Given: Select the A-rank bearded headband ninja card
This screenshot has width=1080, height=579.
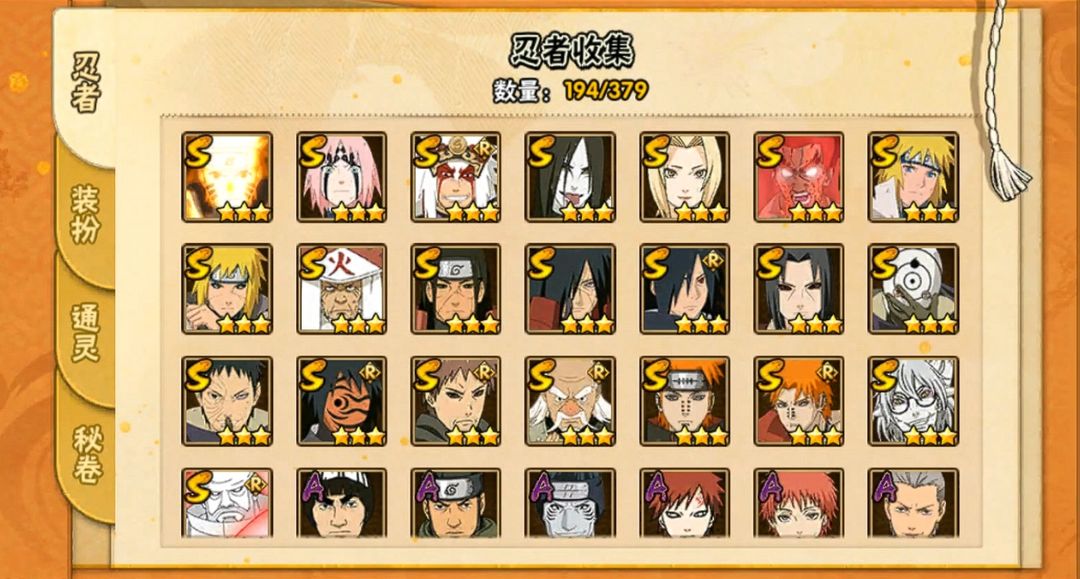Looking at the screenshot, I should click(x=456, y=503).
